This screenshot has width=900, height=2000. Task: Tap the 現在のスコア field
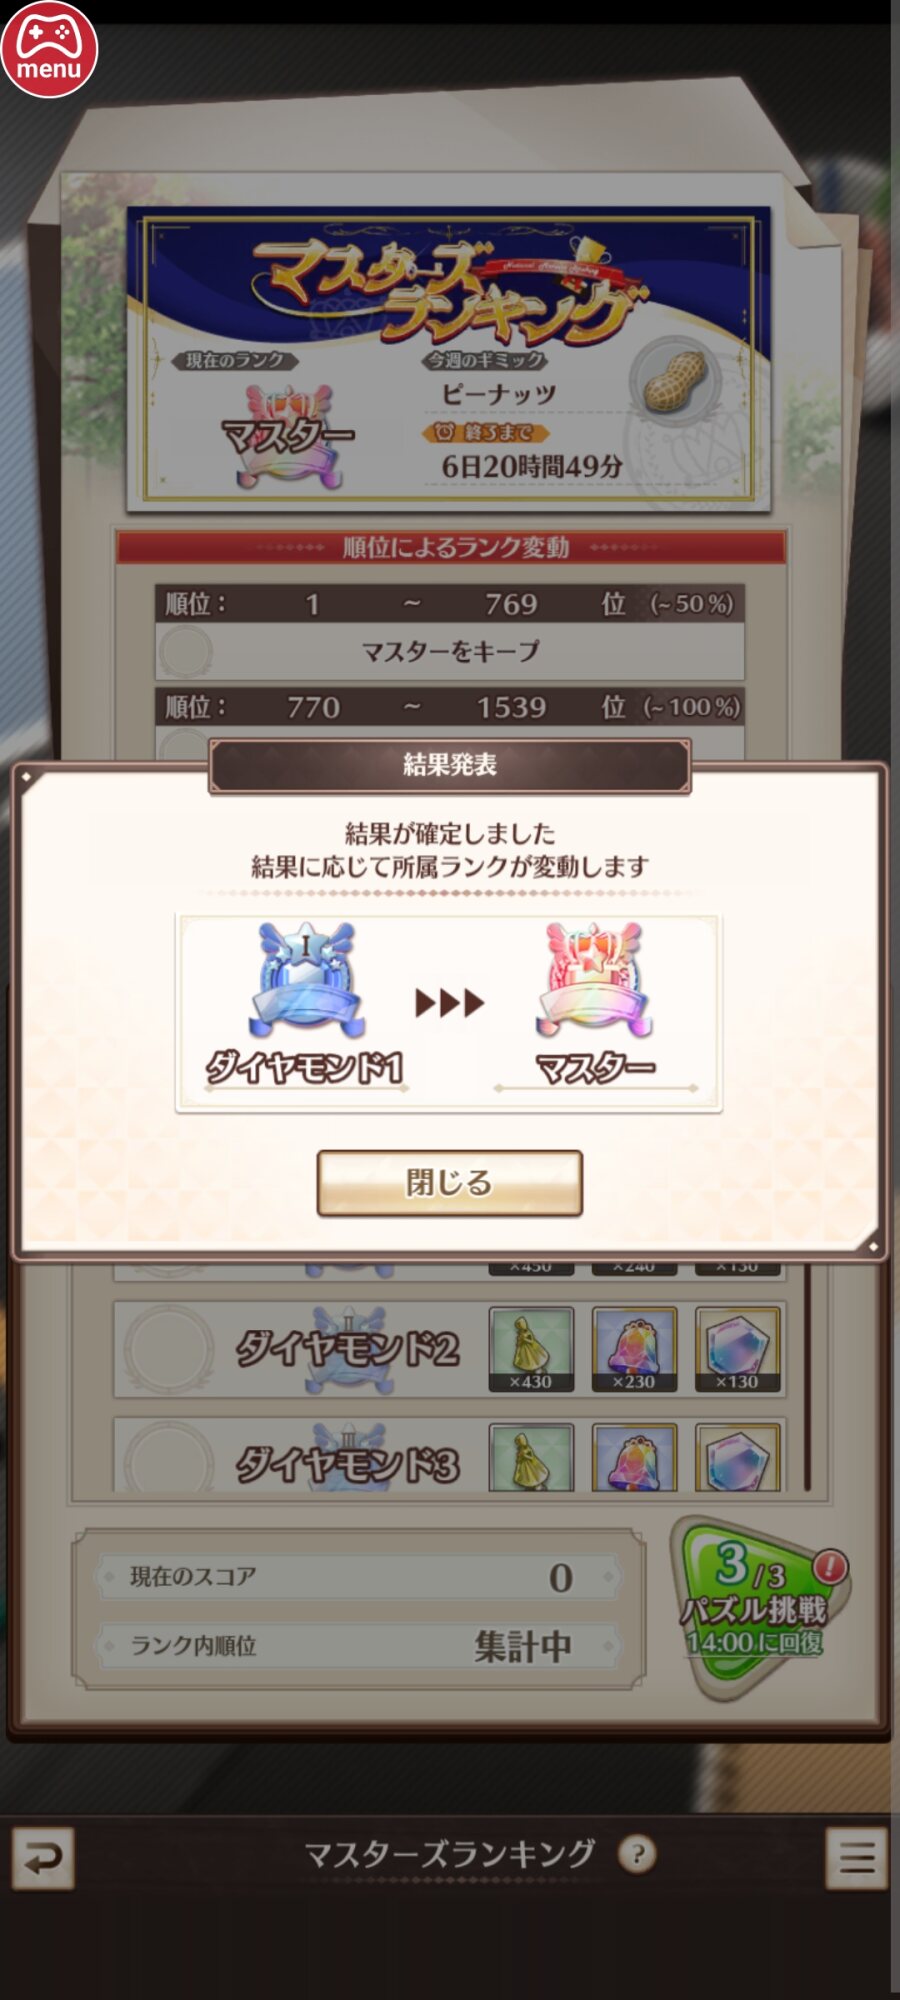357,1577
